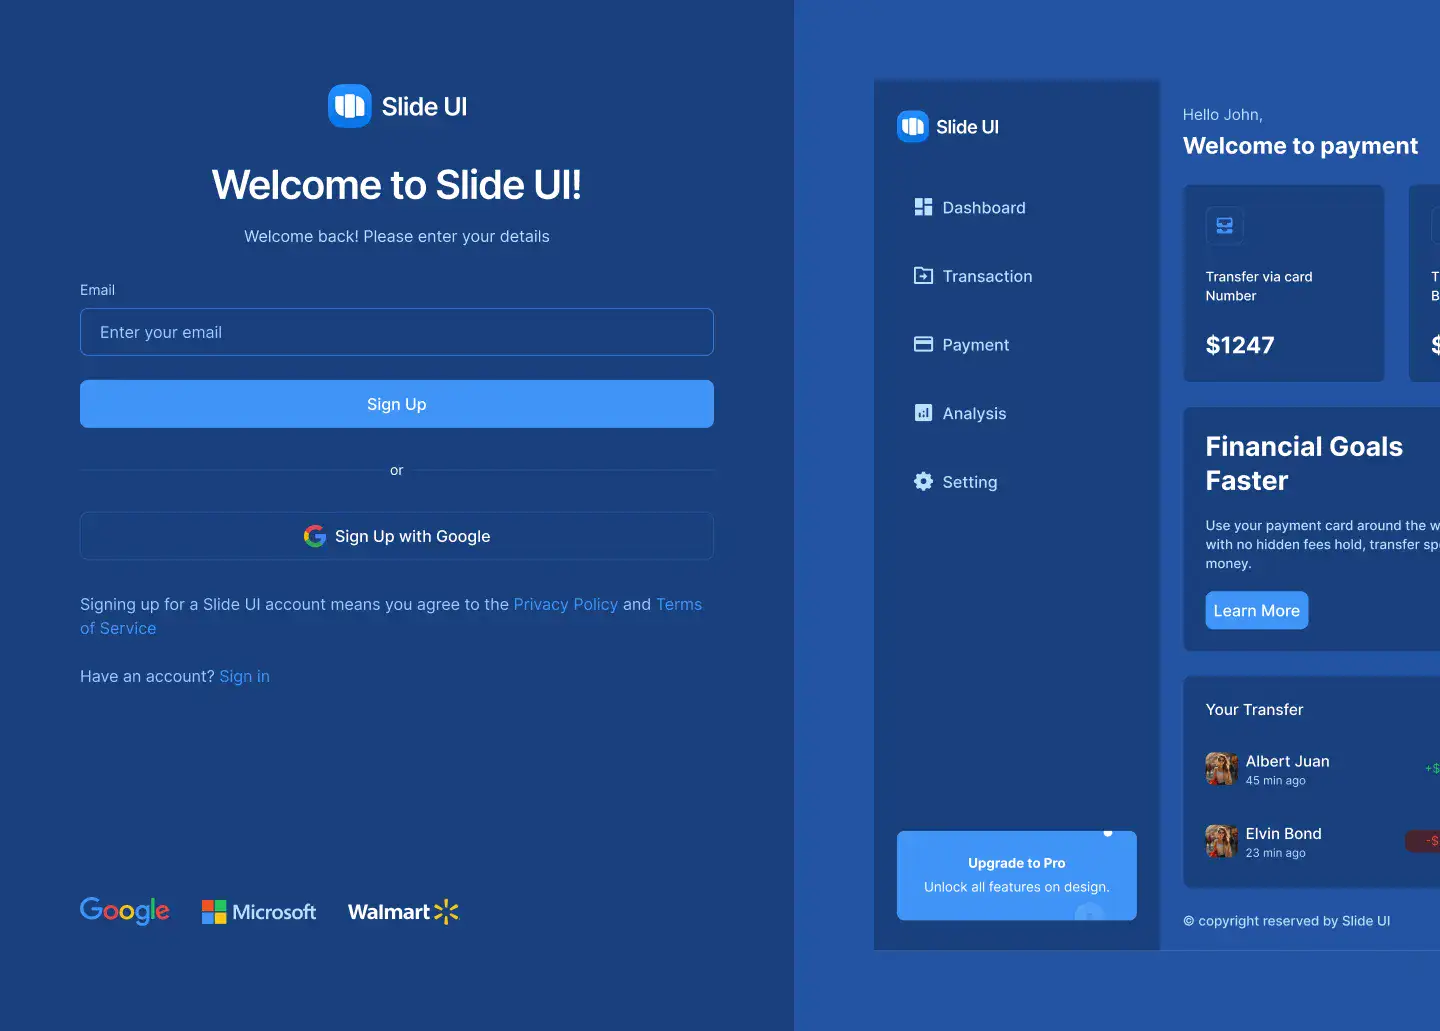The image size is (1440, 1031).
Task: Click the Elvin Bond transfer name
Action: [x=1284, y=833]
